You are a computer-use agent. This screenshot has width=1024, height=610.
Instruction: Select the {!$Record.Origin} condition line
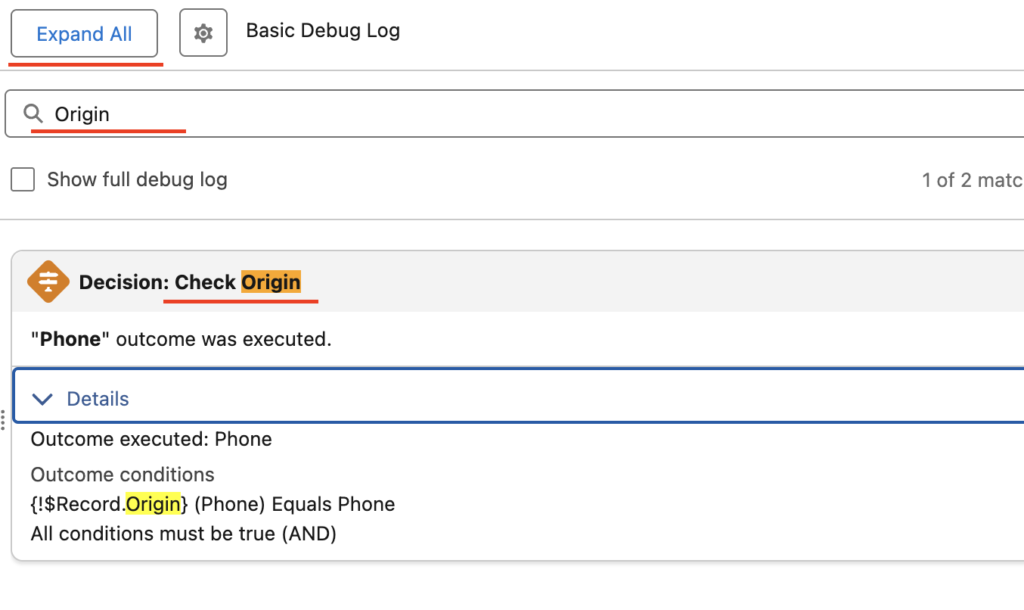[213, 504]
